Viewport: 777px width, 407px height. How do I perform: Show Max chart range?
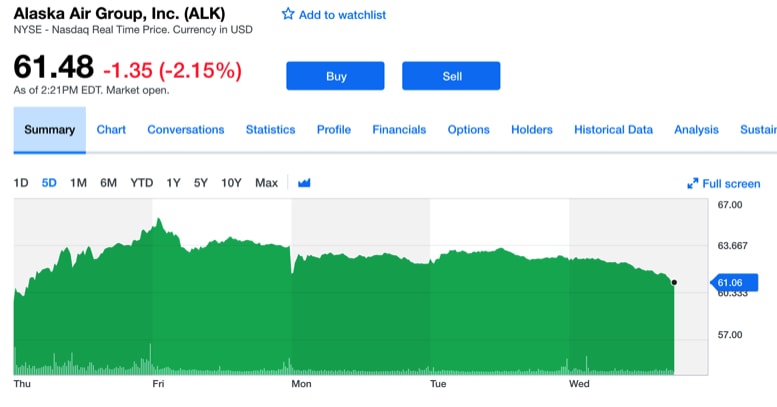click(x=267, y=183)
